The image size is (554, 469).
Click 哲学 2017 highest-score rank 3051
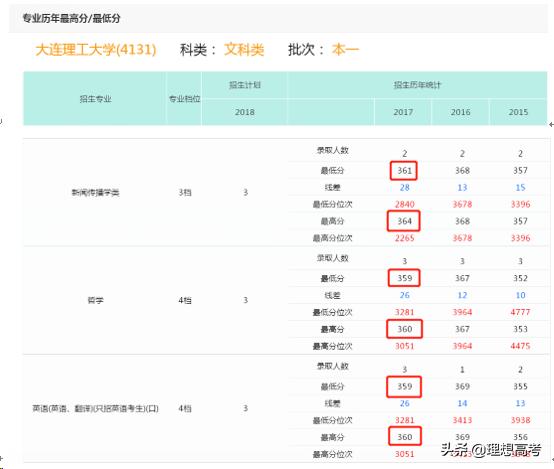click(x=405, y=346)
